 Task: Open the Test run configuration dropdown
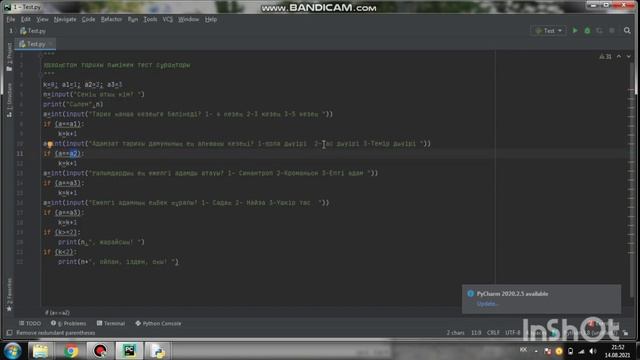coord(549,31)
